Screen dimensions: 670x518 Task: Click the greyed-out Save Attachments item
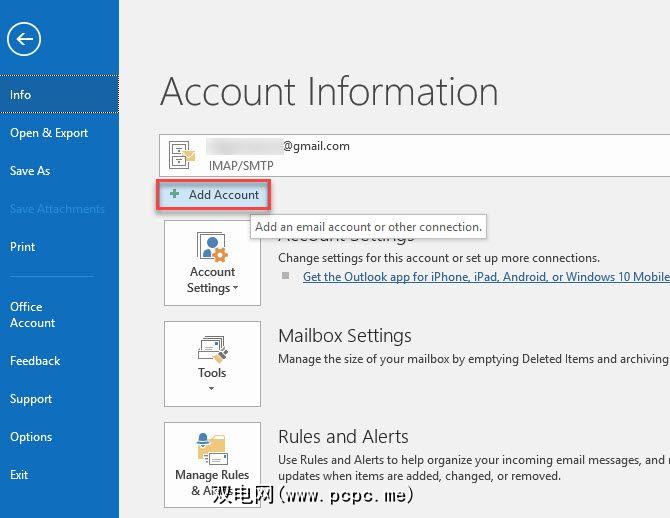point(57,209)
